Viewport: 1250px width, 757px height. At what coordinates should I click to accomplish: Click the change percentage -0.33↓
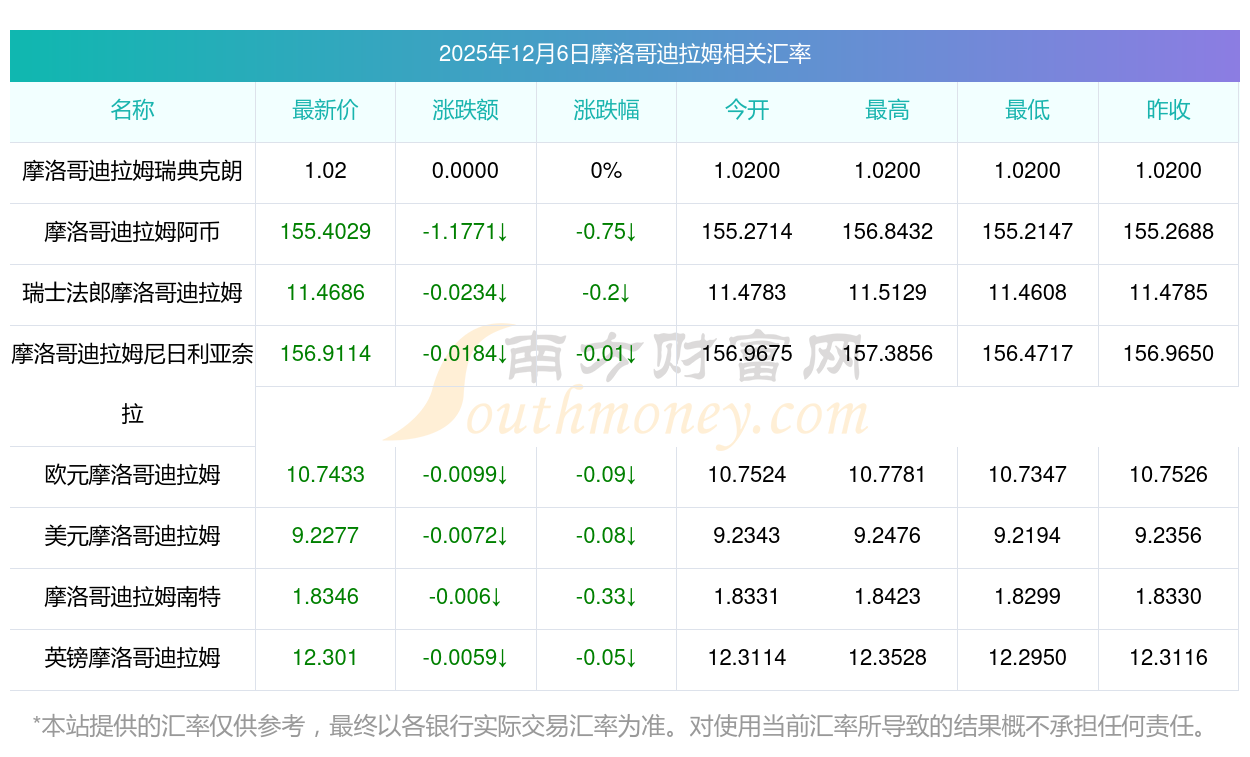[x=606, y=597]
